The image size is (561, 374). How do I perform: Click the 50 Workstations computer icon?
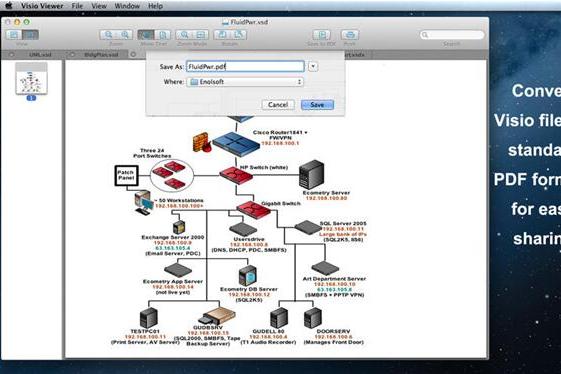(143, 203)
